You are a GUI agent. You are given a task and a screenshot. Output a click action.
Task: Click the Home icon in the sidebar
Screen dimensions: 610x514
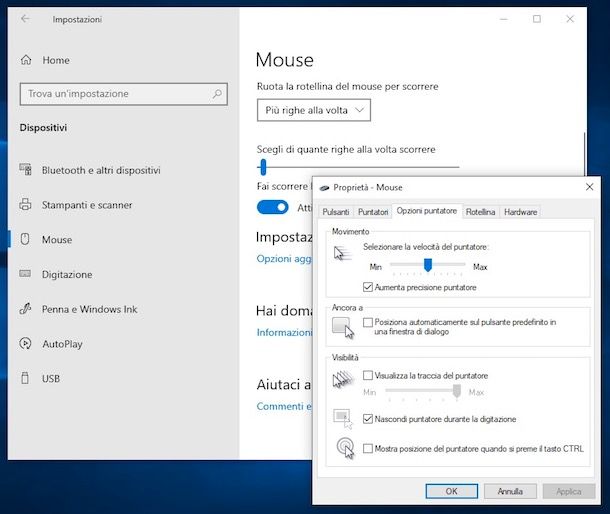click(x=25, y=60)
